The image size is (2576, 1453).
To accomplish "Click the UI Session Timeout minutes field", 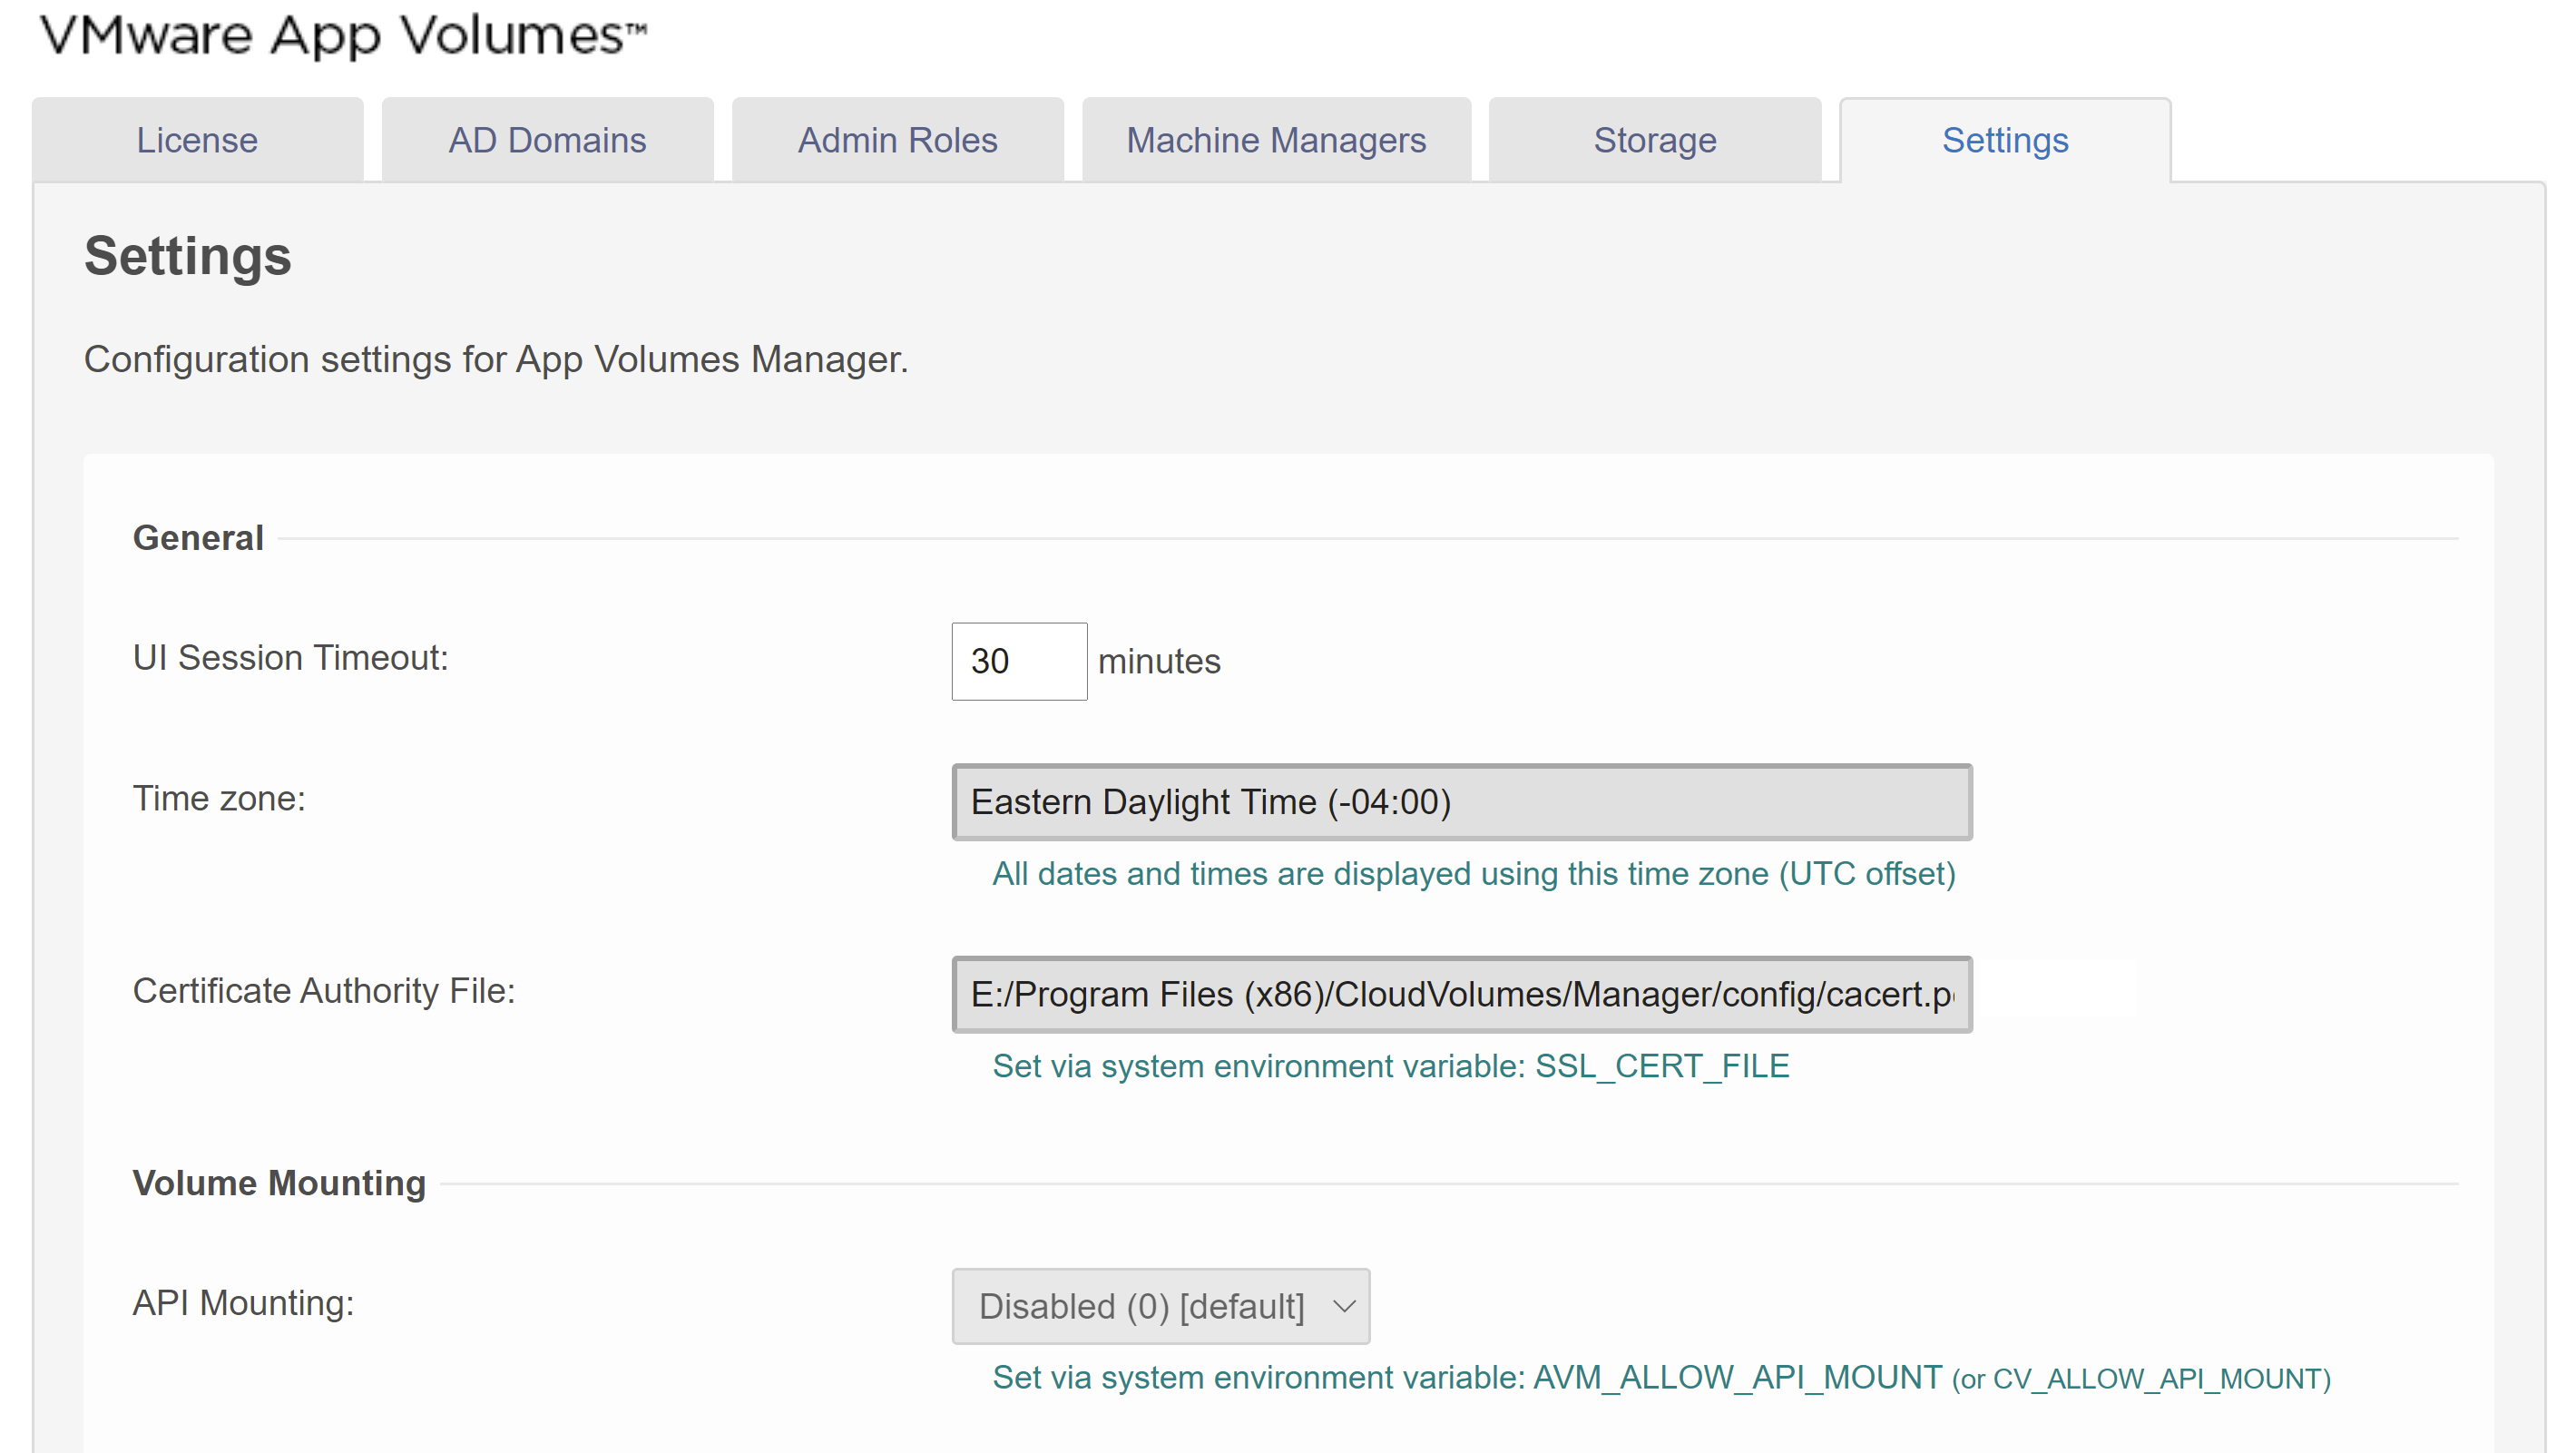I will tap(1019, 661).
